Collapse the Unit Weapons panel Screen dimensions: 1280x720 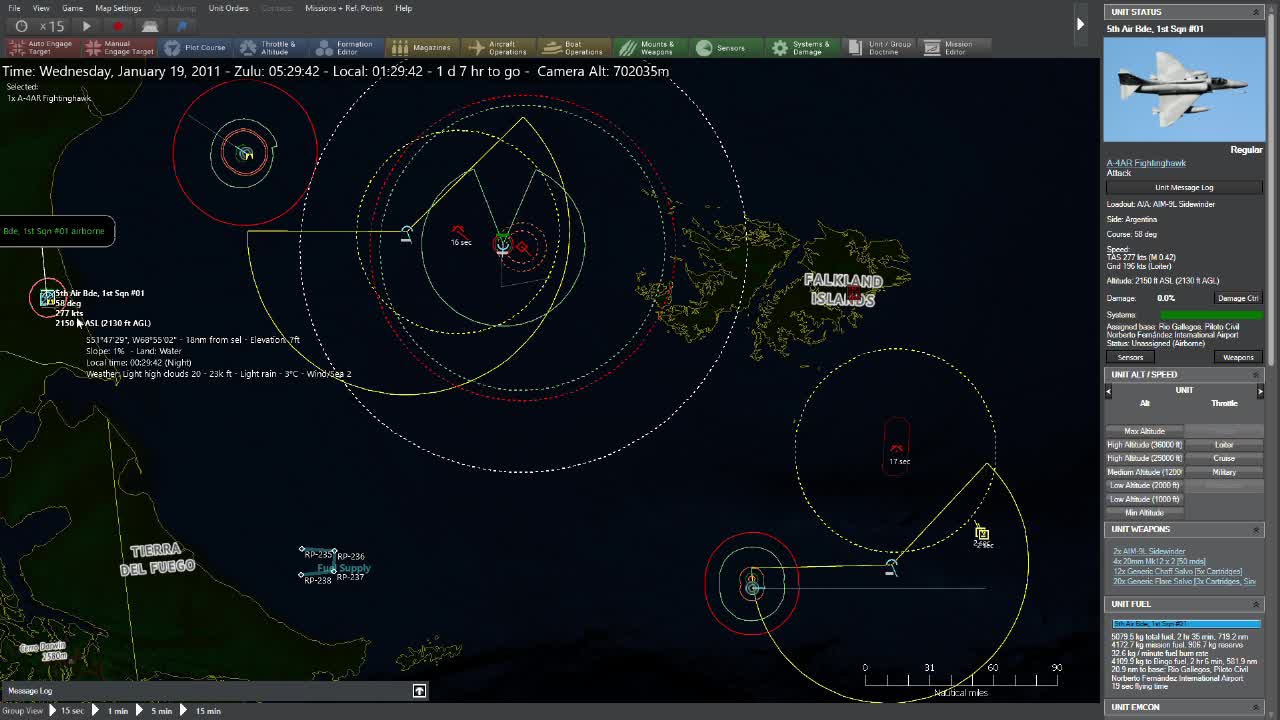[1256, 529]
